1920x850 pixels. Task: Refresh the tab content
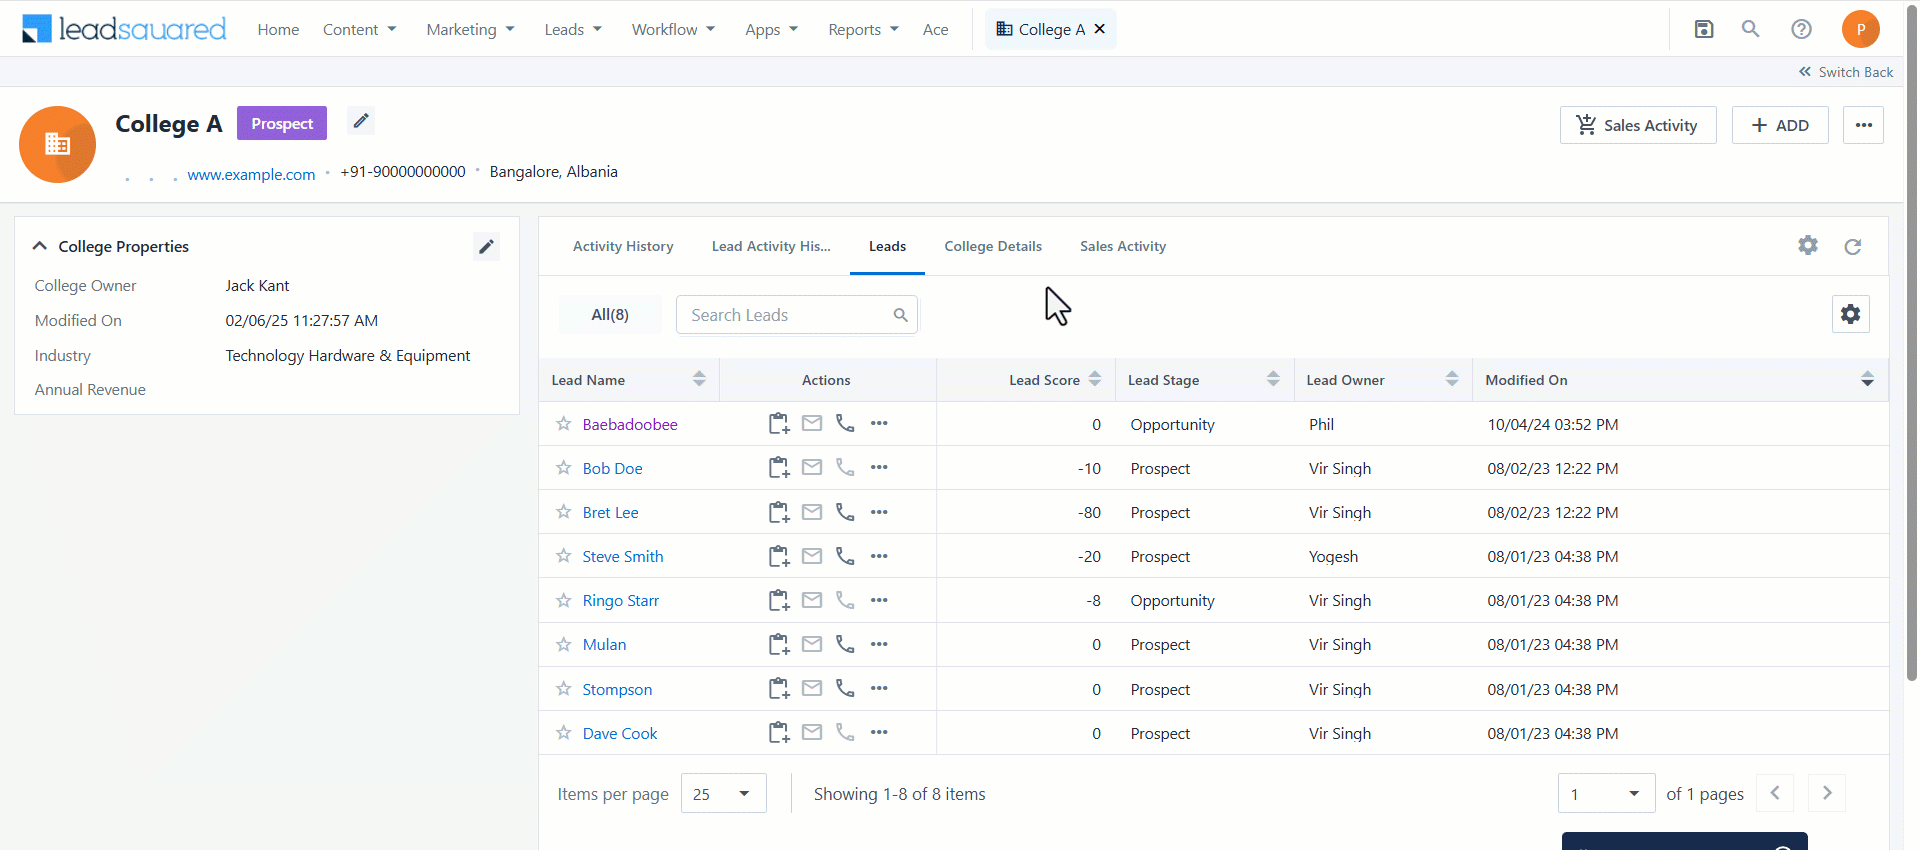[1853, 247]
